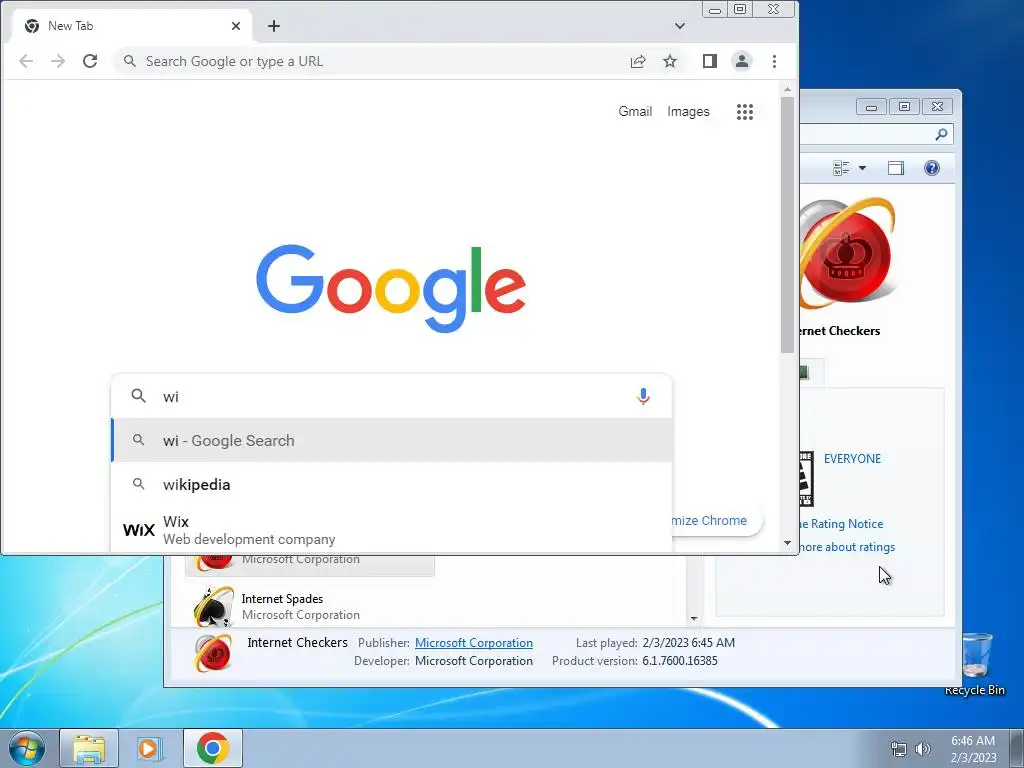Select the Internet Spades list entry text

[x=282, y=599]
